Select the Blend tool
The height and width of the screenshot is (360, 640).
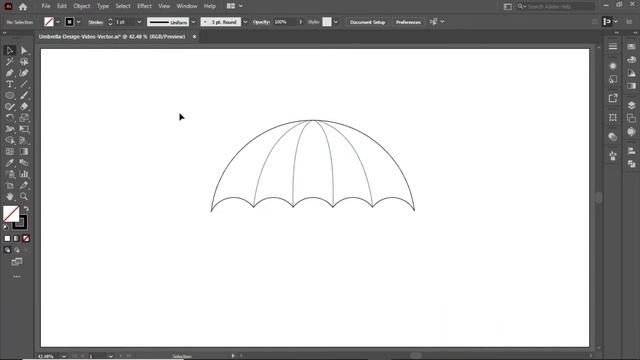pos(24,163)
